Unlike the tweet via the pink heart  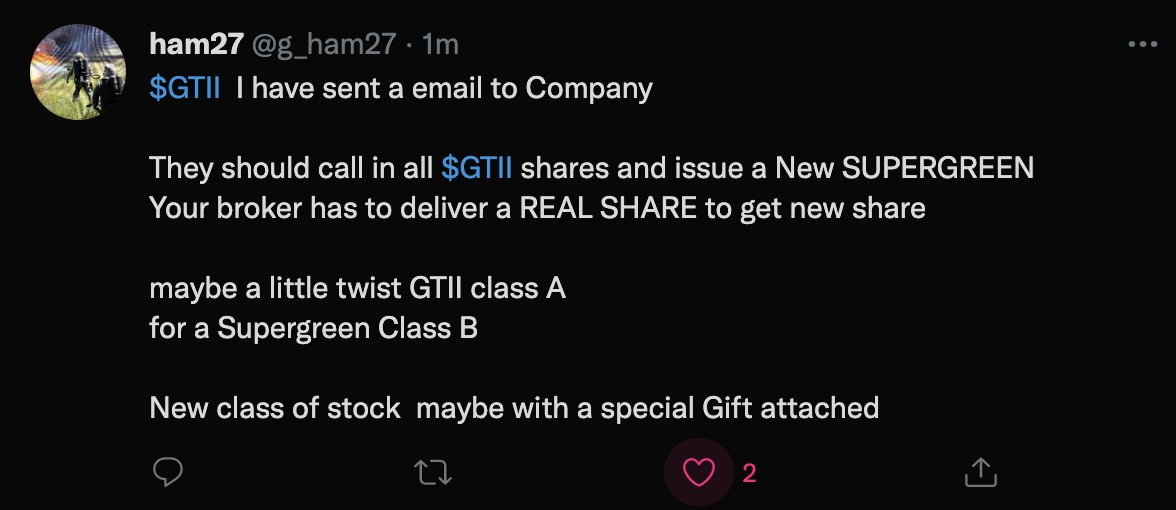(699, 472)
